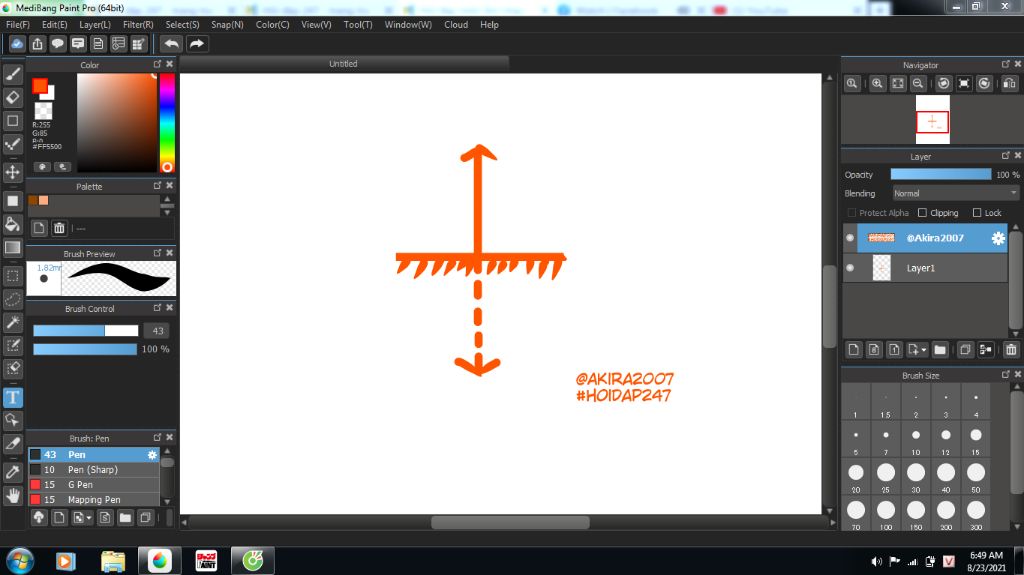1024x575 pixels.
Task: Open File Explorer from taskbar
Action: pos(113,561)
